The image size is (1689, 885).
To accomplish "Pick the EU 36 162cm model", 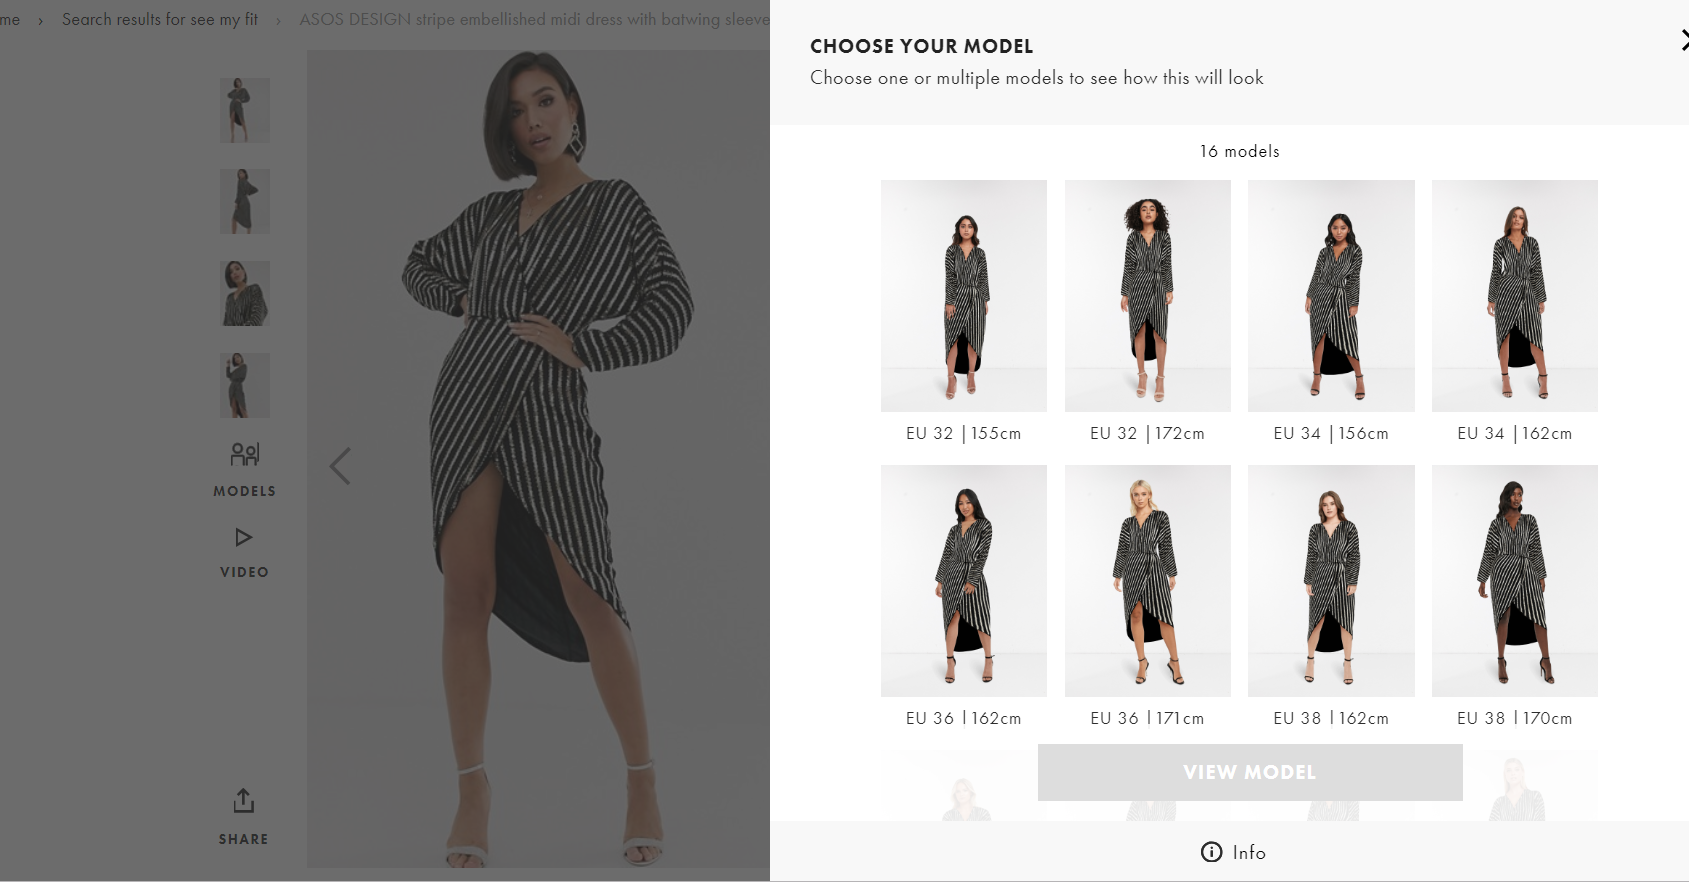I will pos(964,581).
